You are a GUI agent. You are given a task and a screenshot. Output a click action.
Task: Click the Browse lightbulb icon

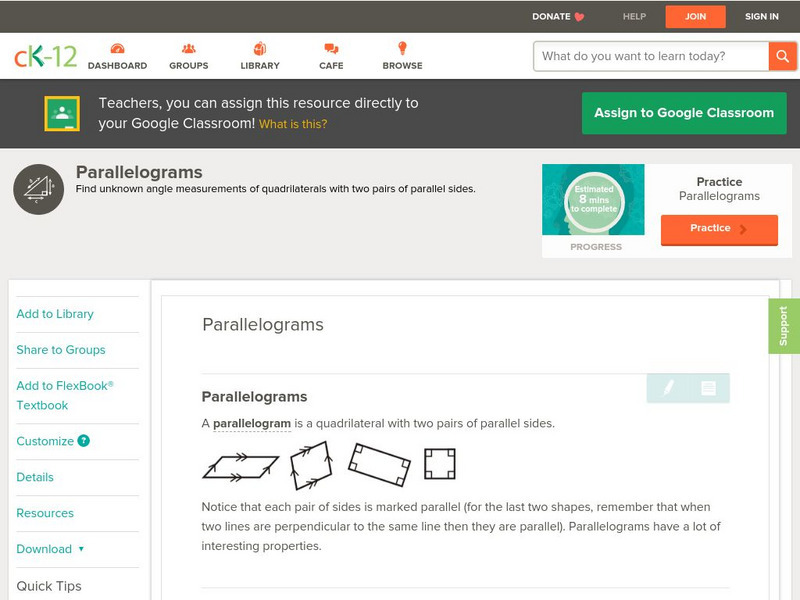(403, 49)
